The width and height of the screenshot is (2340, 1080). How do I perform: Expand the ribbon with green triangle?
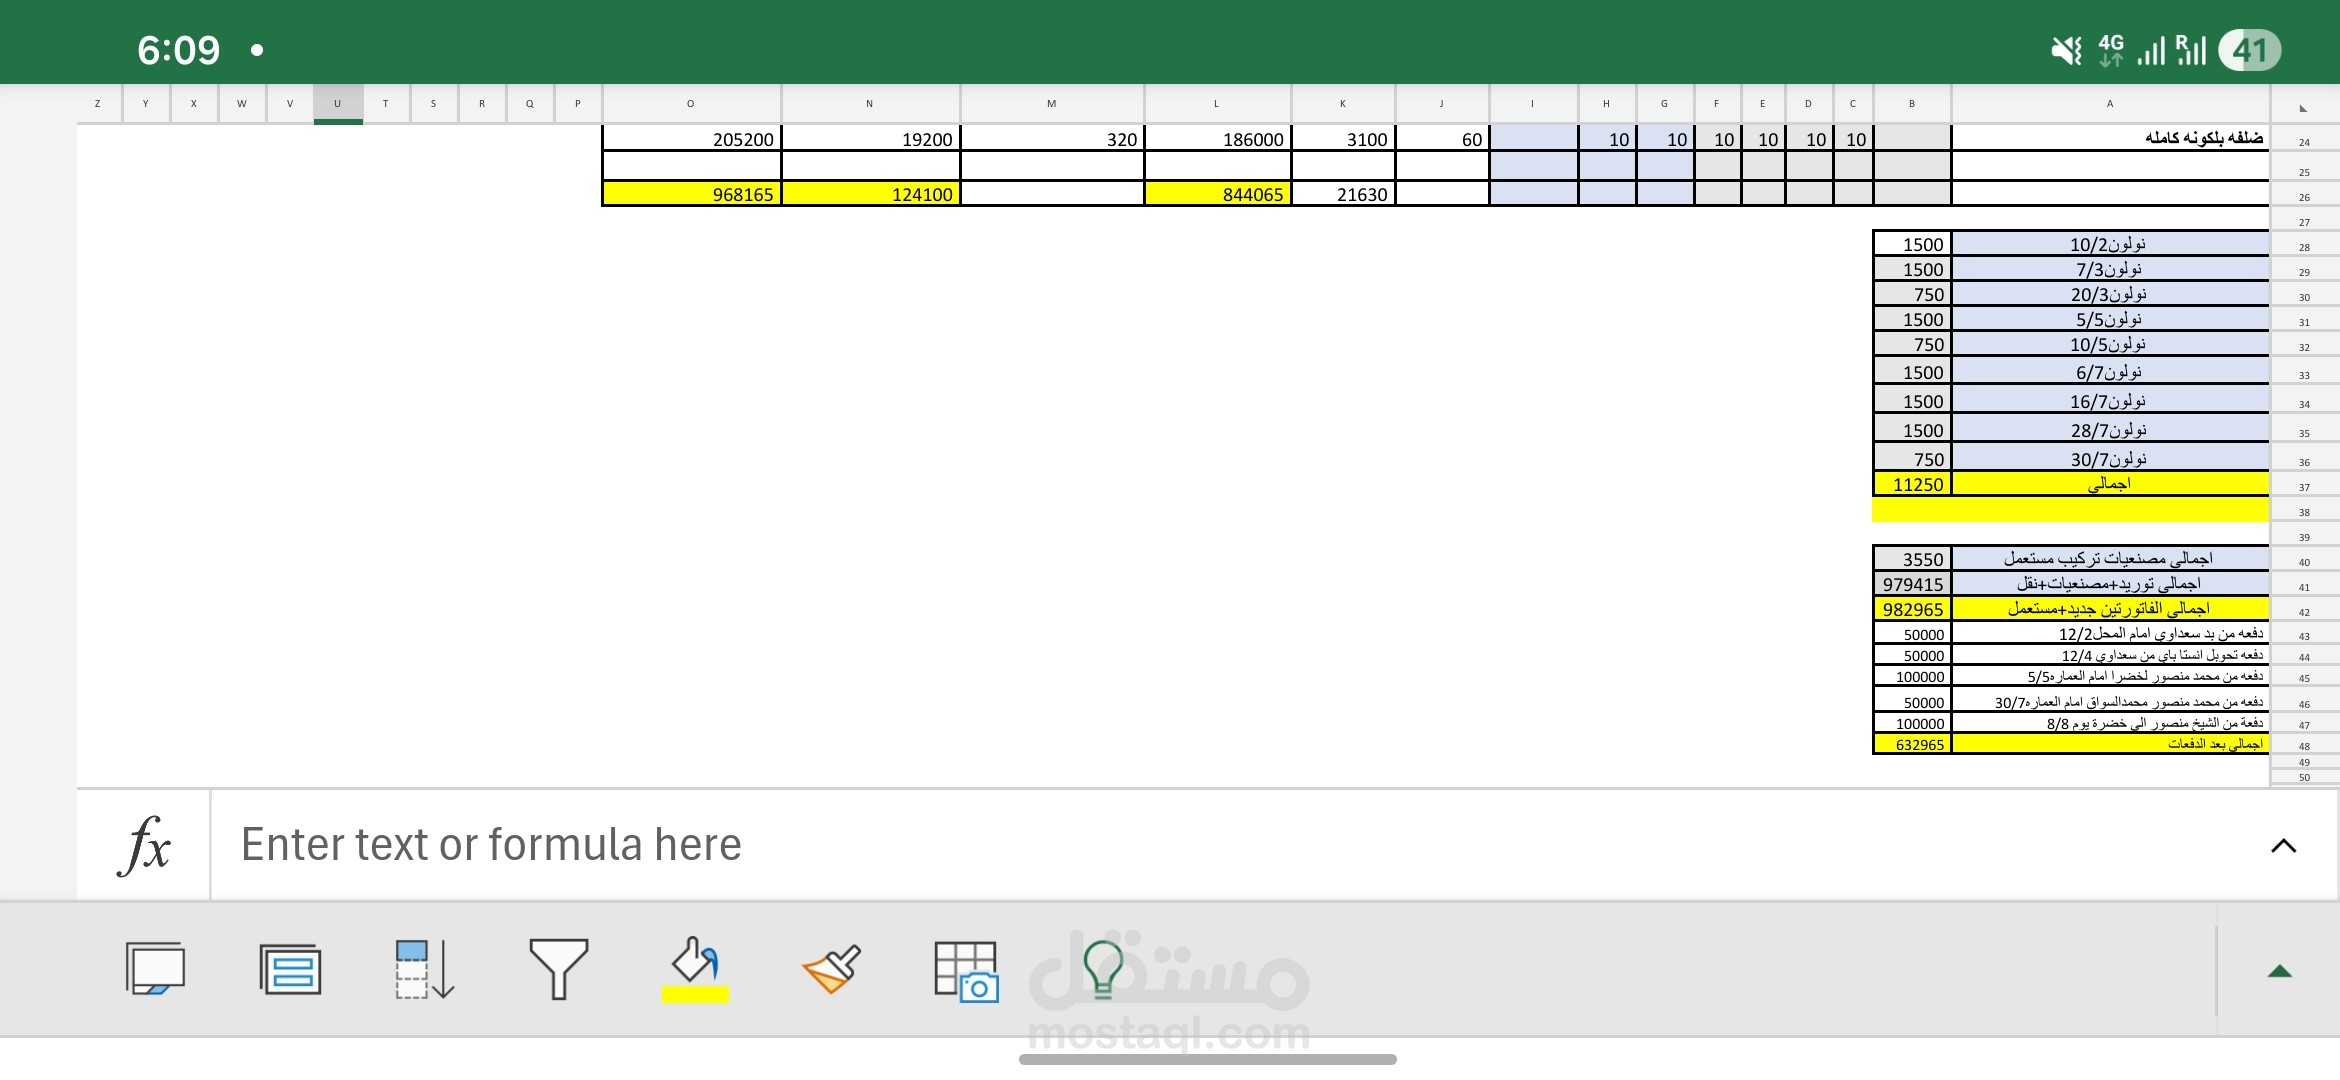pyautogui.click(x=2279, y=971)
